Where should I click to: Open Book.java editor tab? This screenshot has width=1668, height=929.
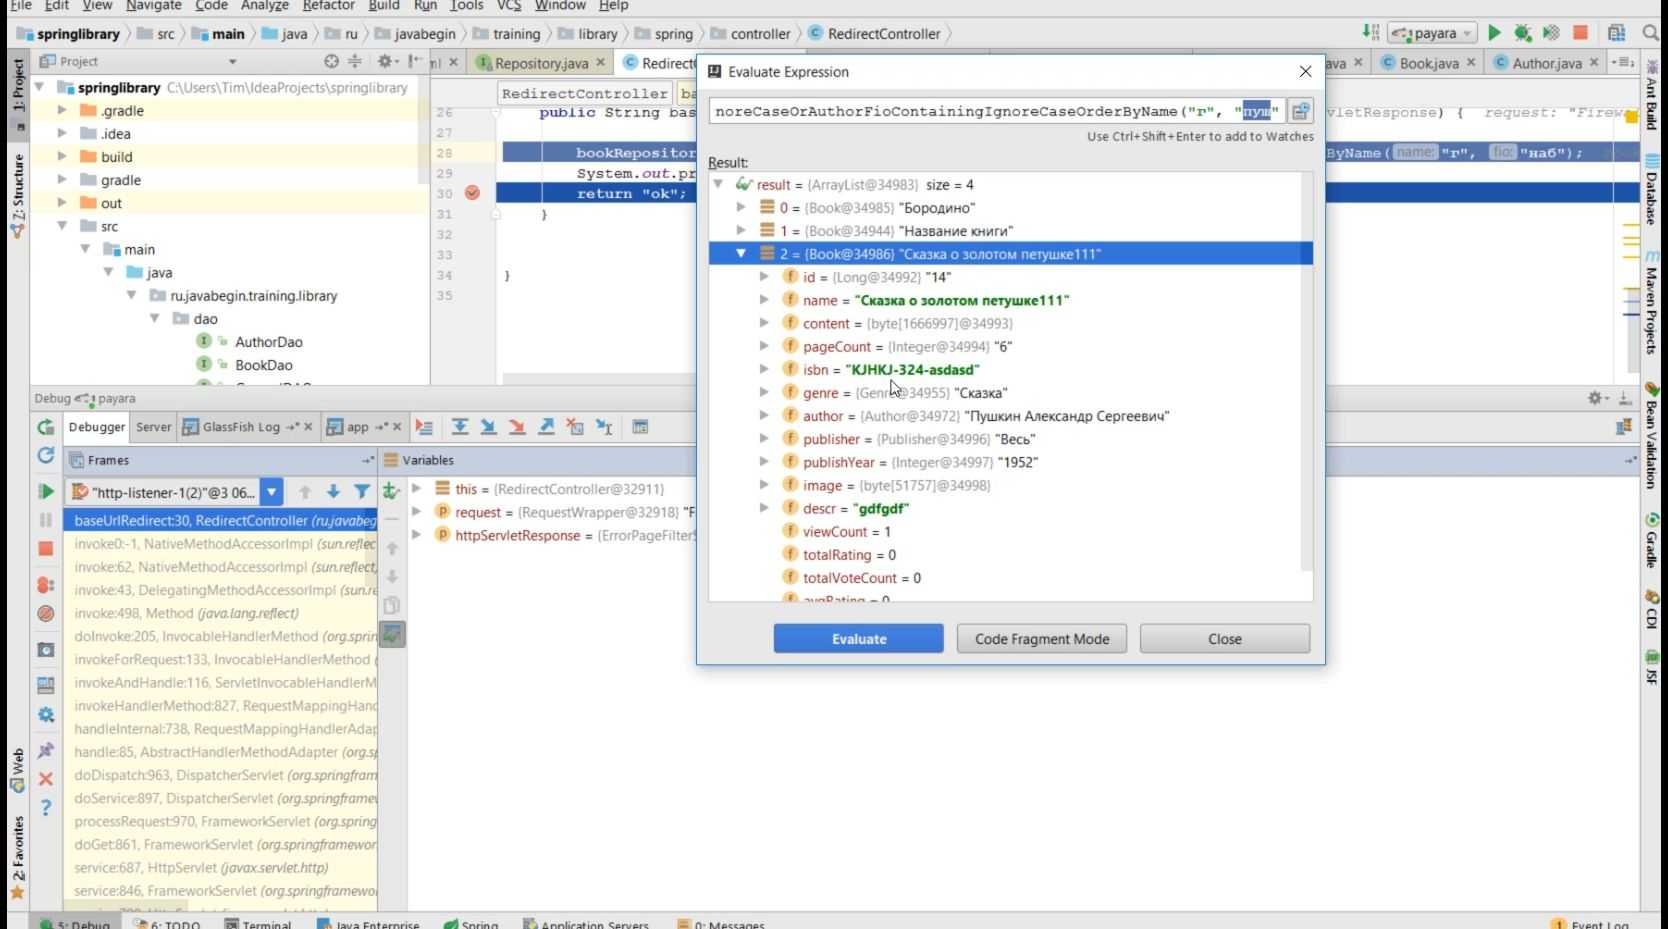tap(1428, 63)
